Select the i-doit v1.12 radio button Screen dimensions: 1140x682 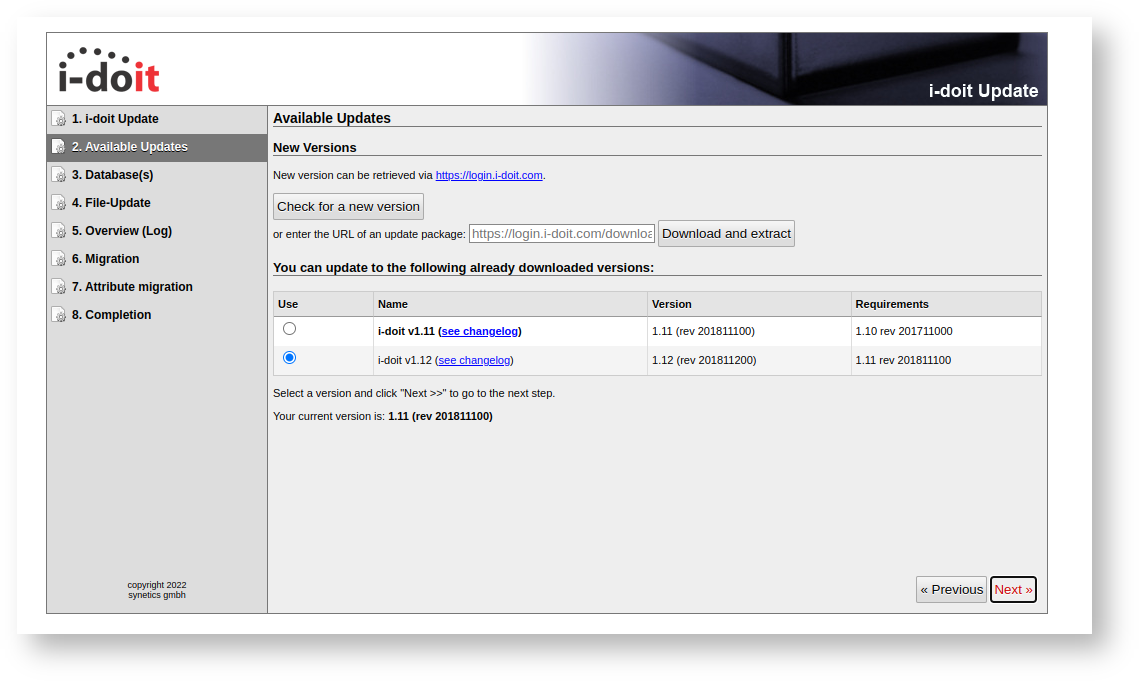[x=289, y=358]
